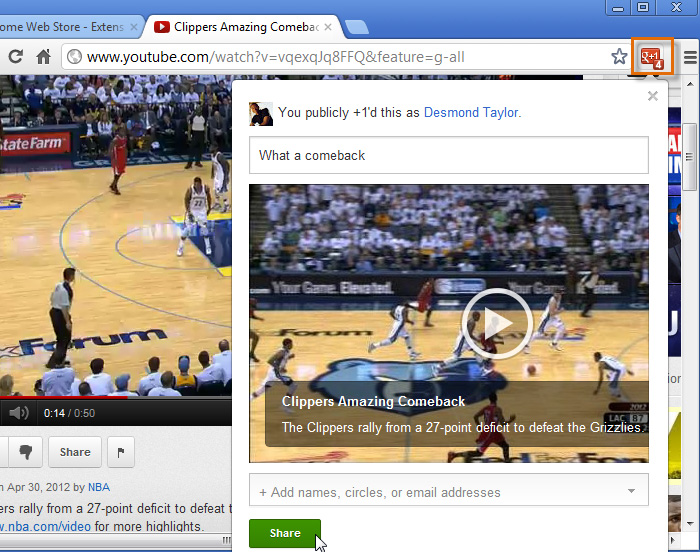The width and height of the screenshot is (700, 552).
Task: Close the +1 share popup
Action: coord(653,96)
